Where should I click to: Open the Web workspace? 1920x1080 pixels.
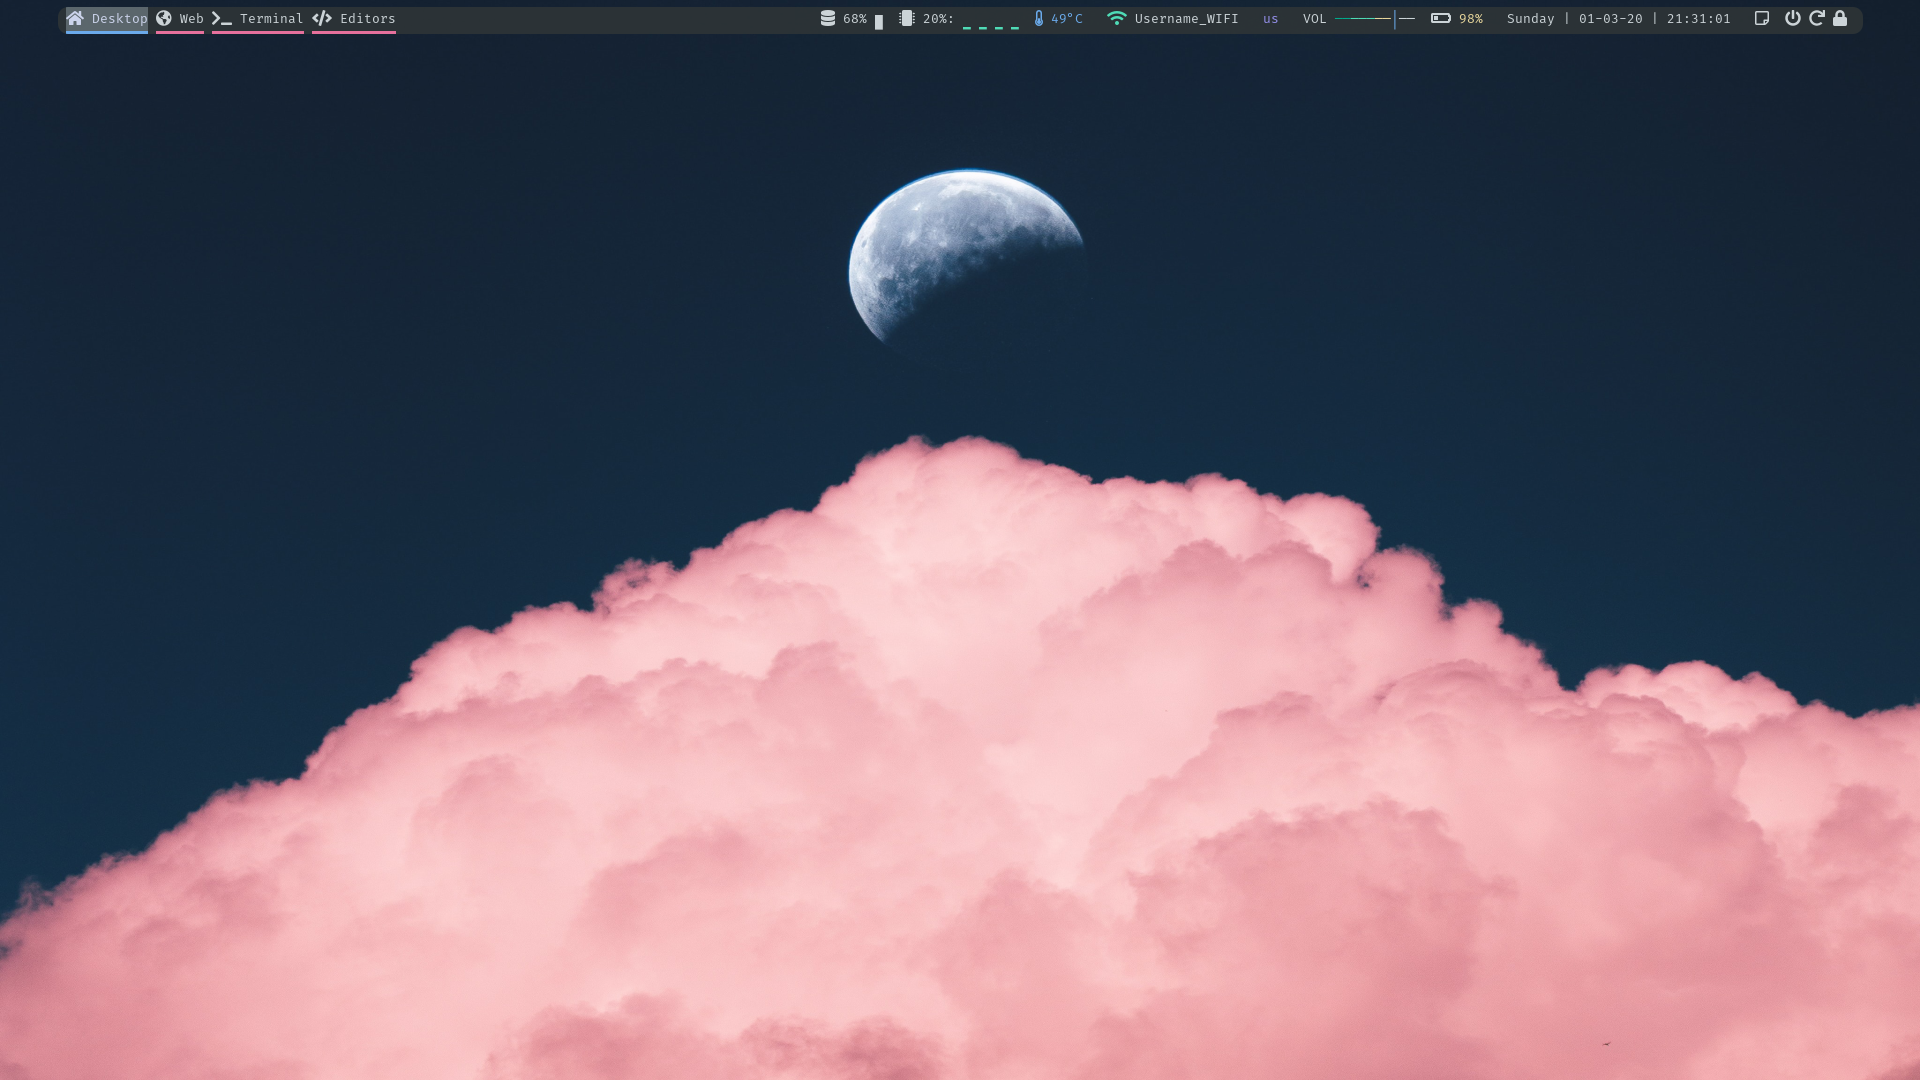tap(191, 19)
